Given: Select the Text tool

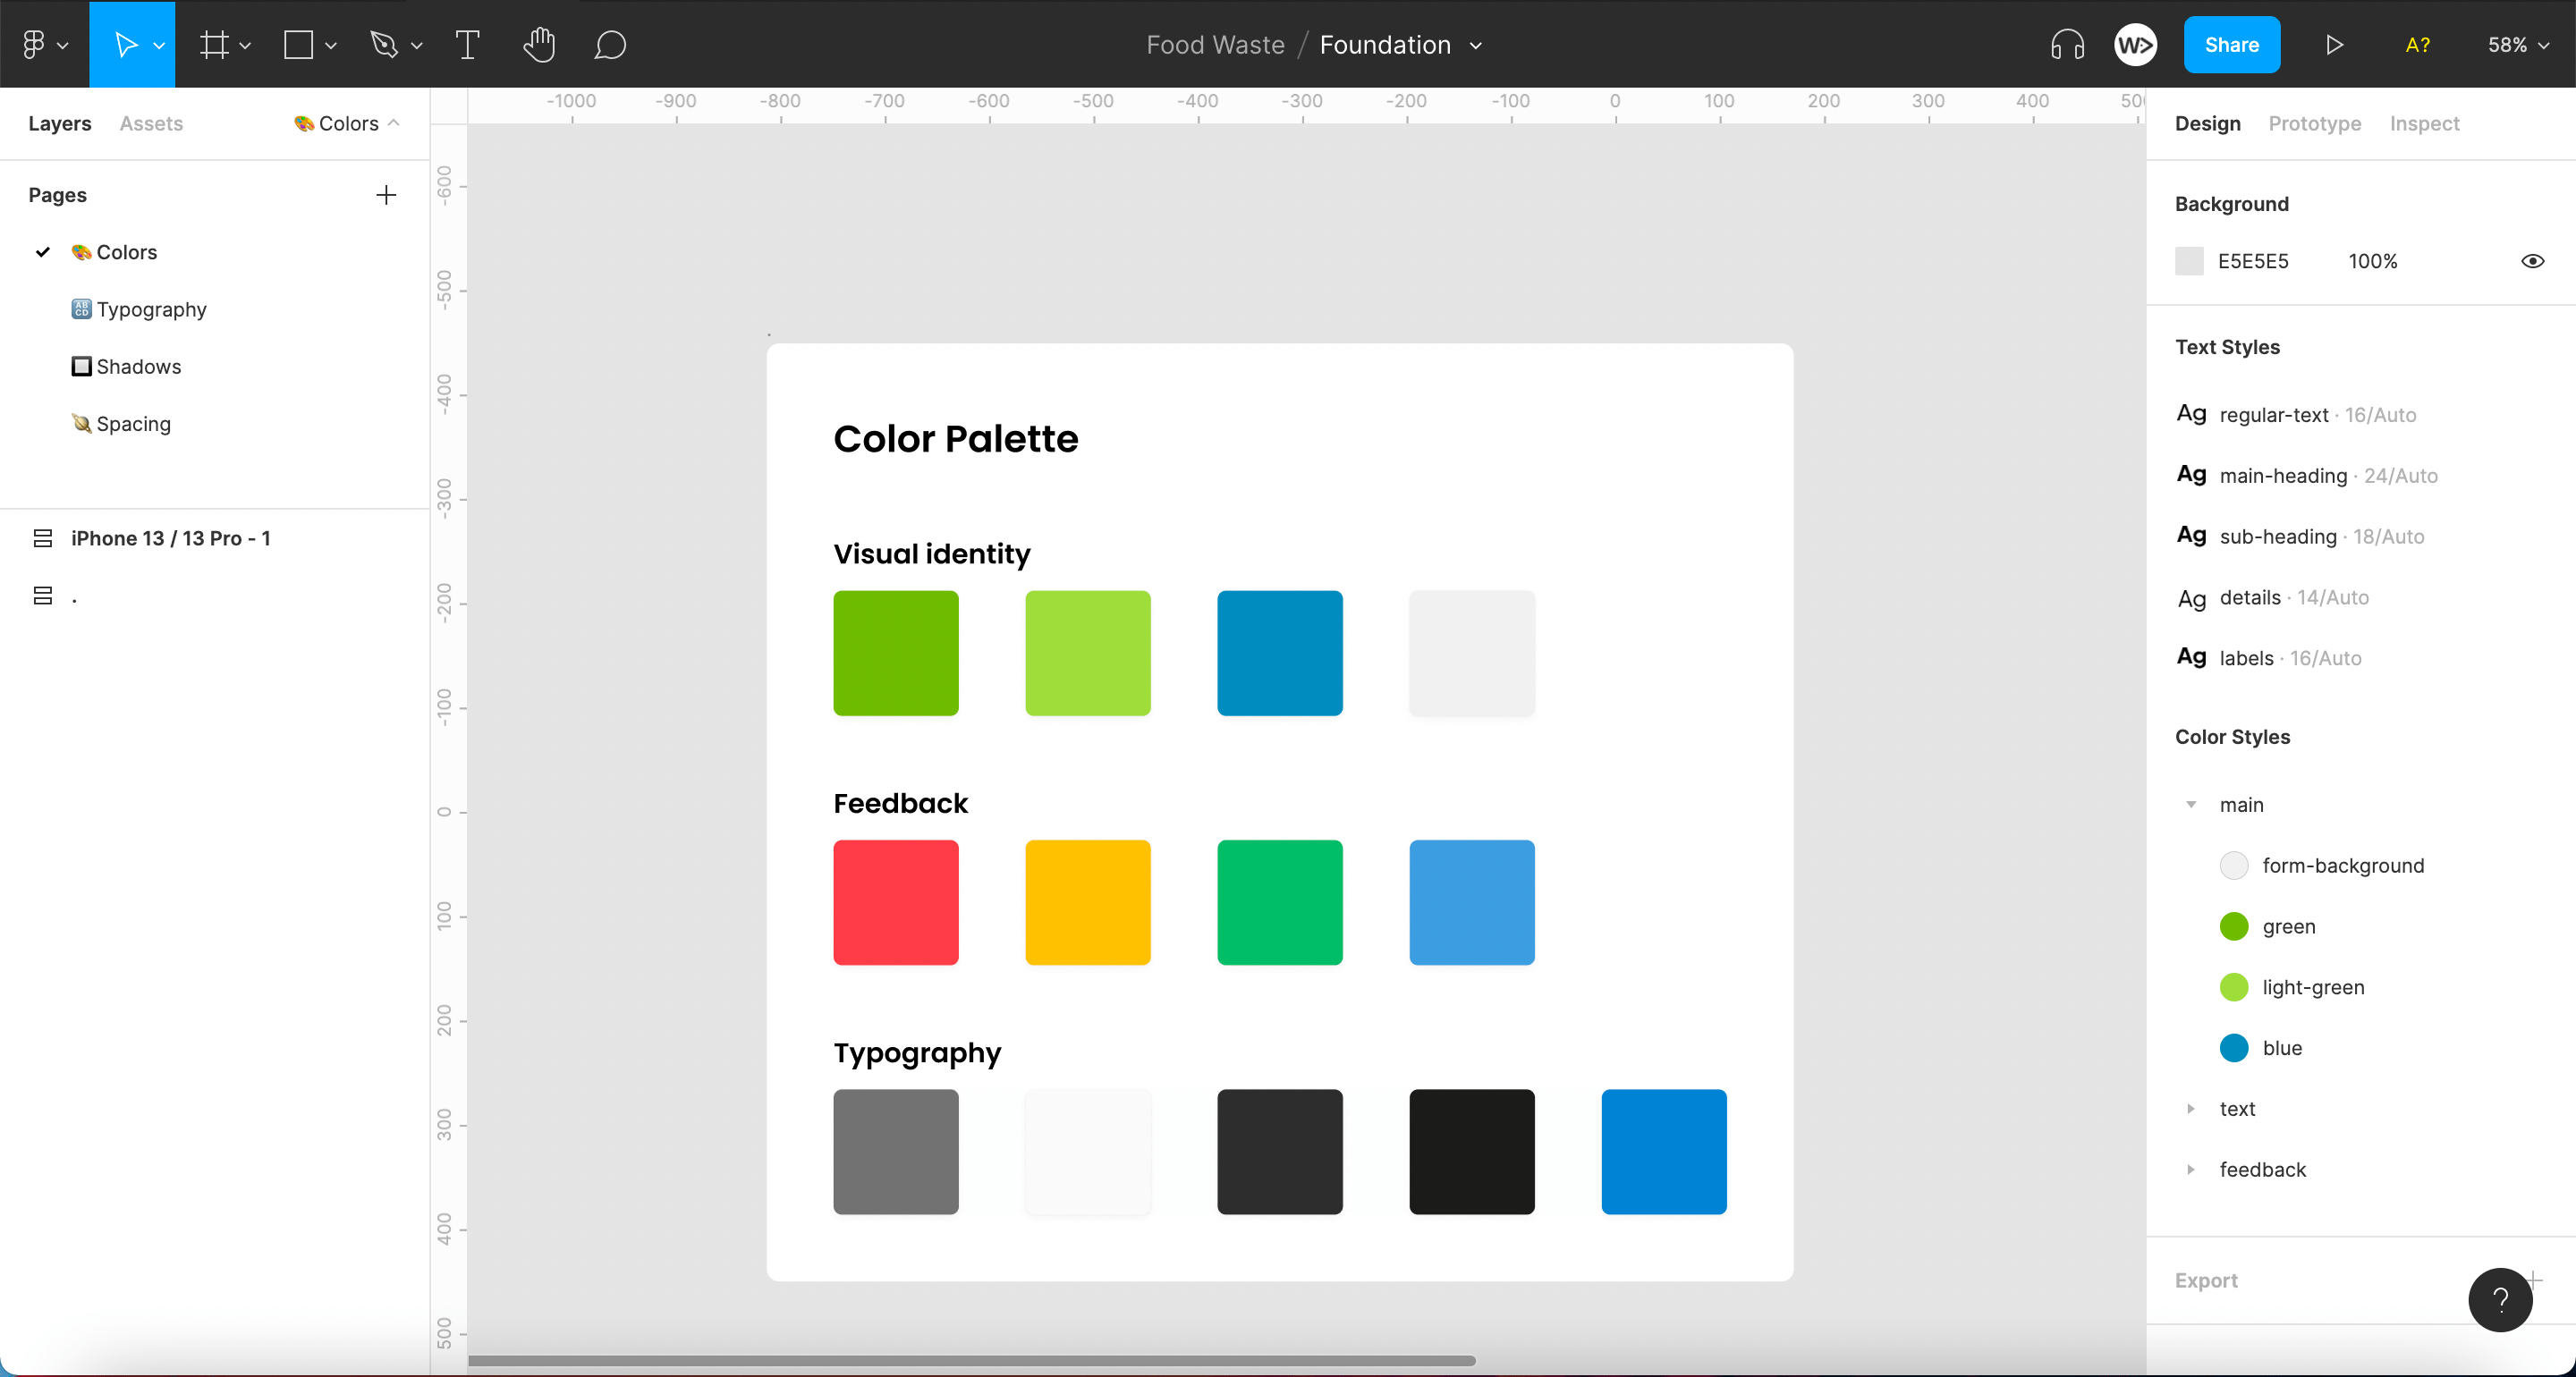Looking at the screenshot, I should (467, 44).
